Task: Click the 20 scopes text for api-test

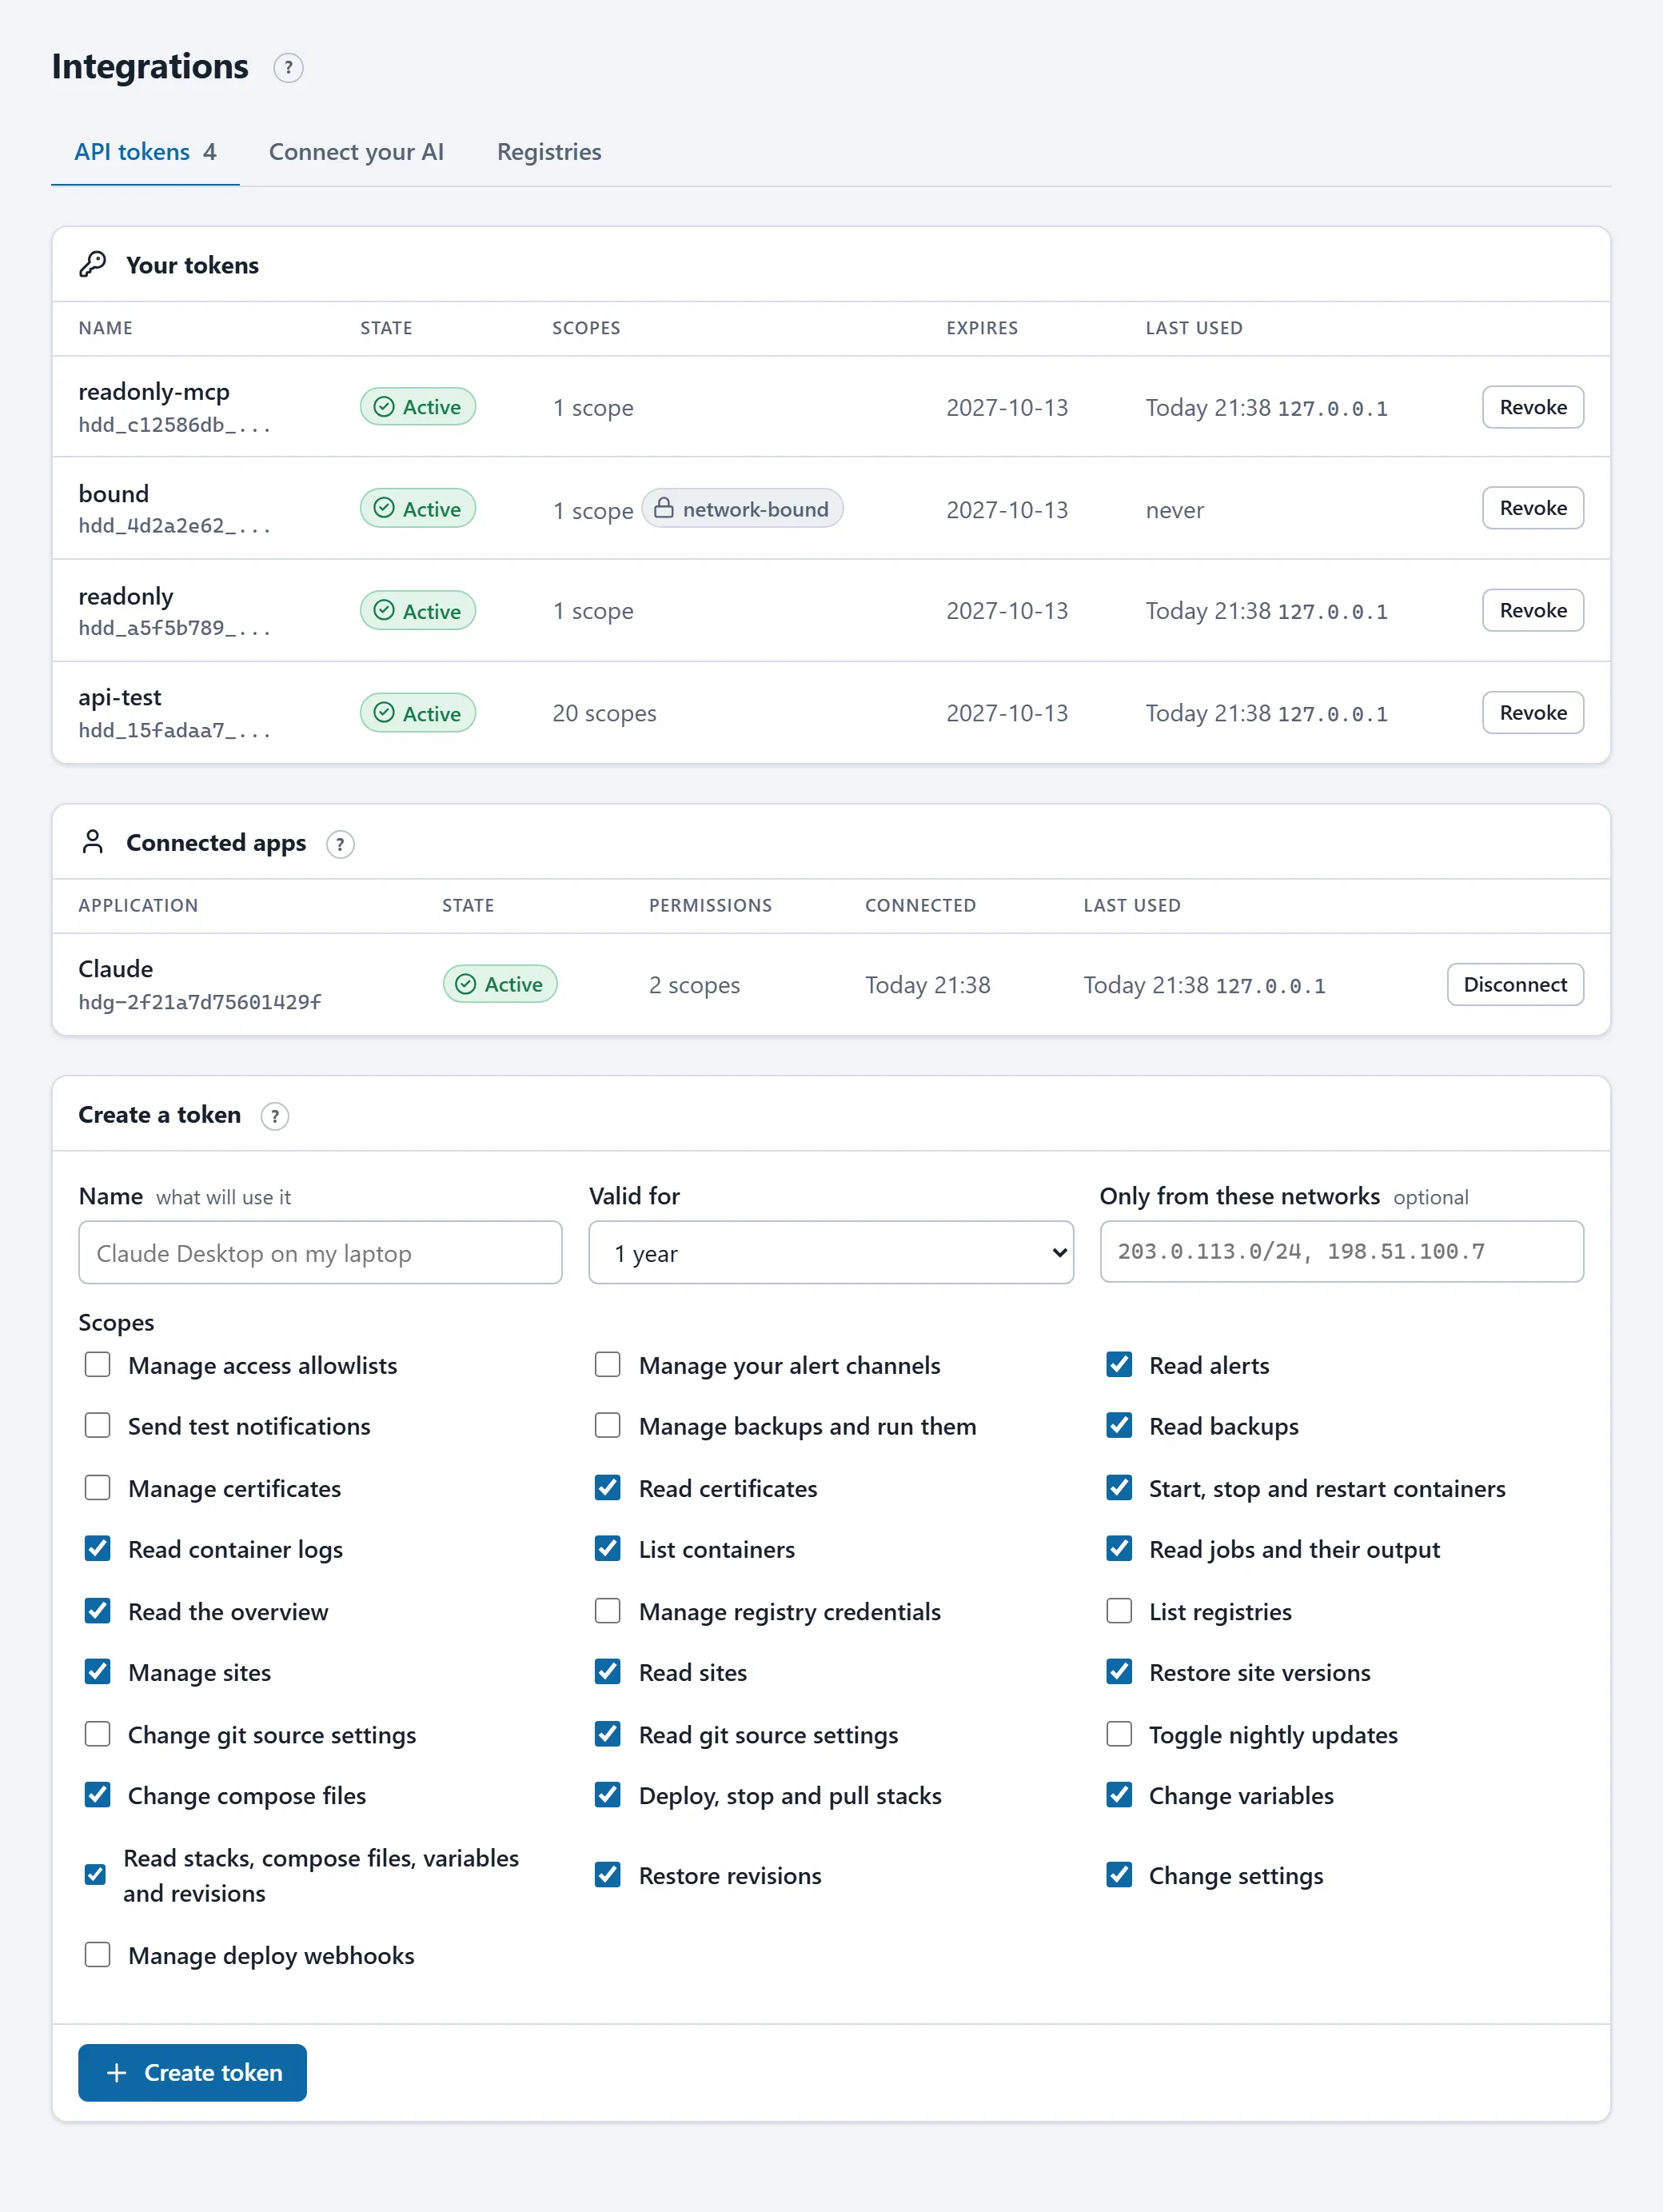Action: click(604, 713)
